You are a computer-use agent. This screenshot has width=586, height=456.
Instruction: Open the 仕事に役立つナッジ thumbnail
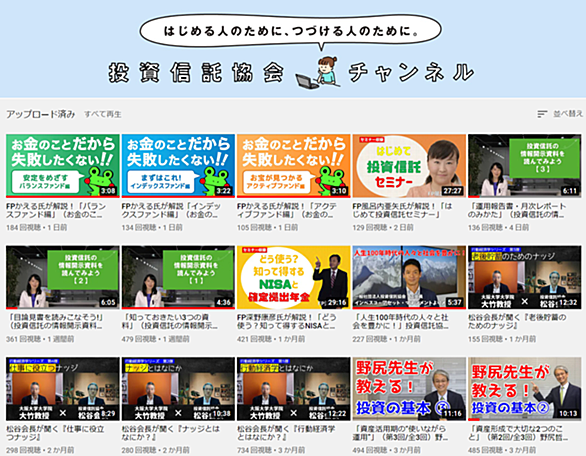point(63,389)
